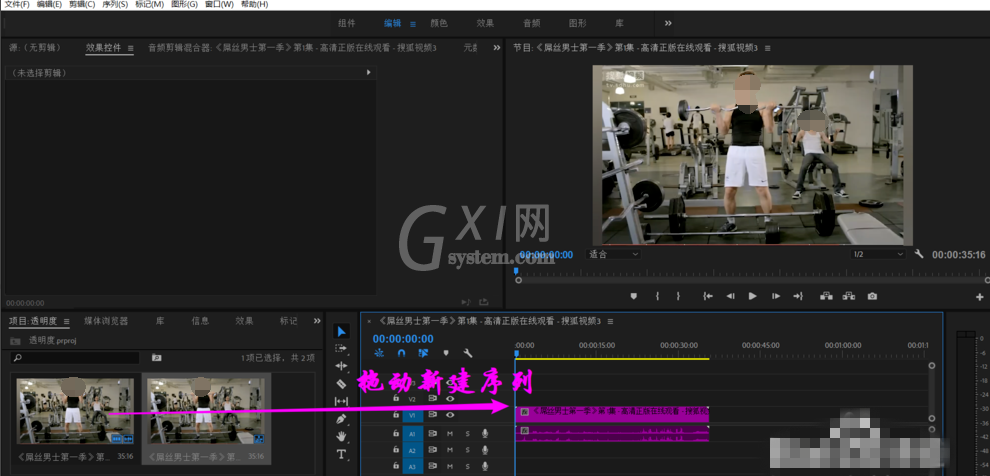
Task: Step back one frame
Action: 730,296
